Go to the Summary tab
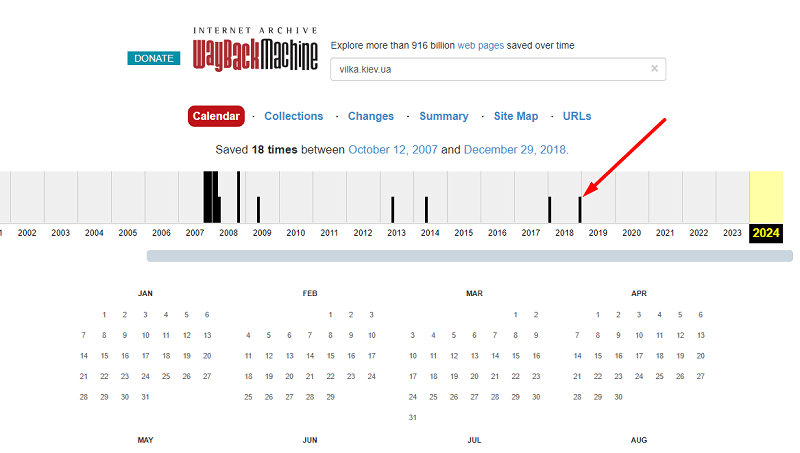Screen dimensions: 800x453 [x=443, y=116]
